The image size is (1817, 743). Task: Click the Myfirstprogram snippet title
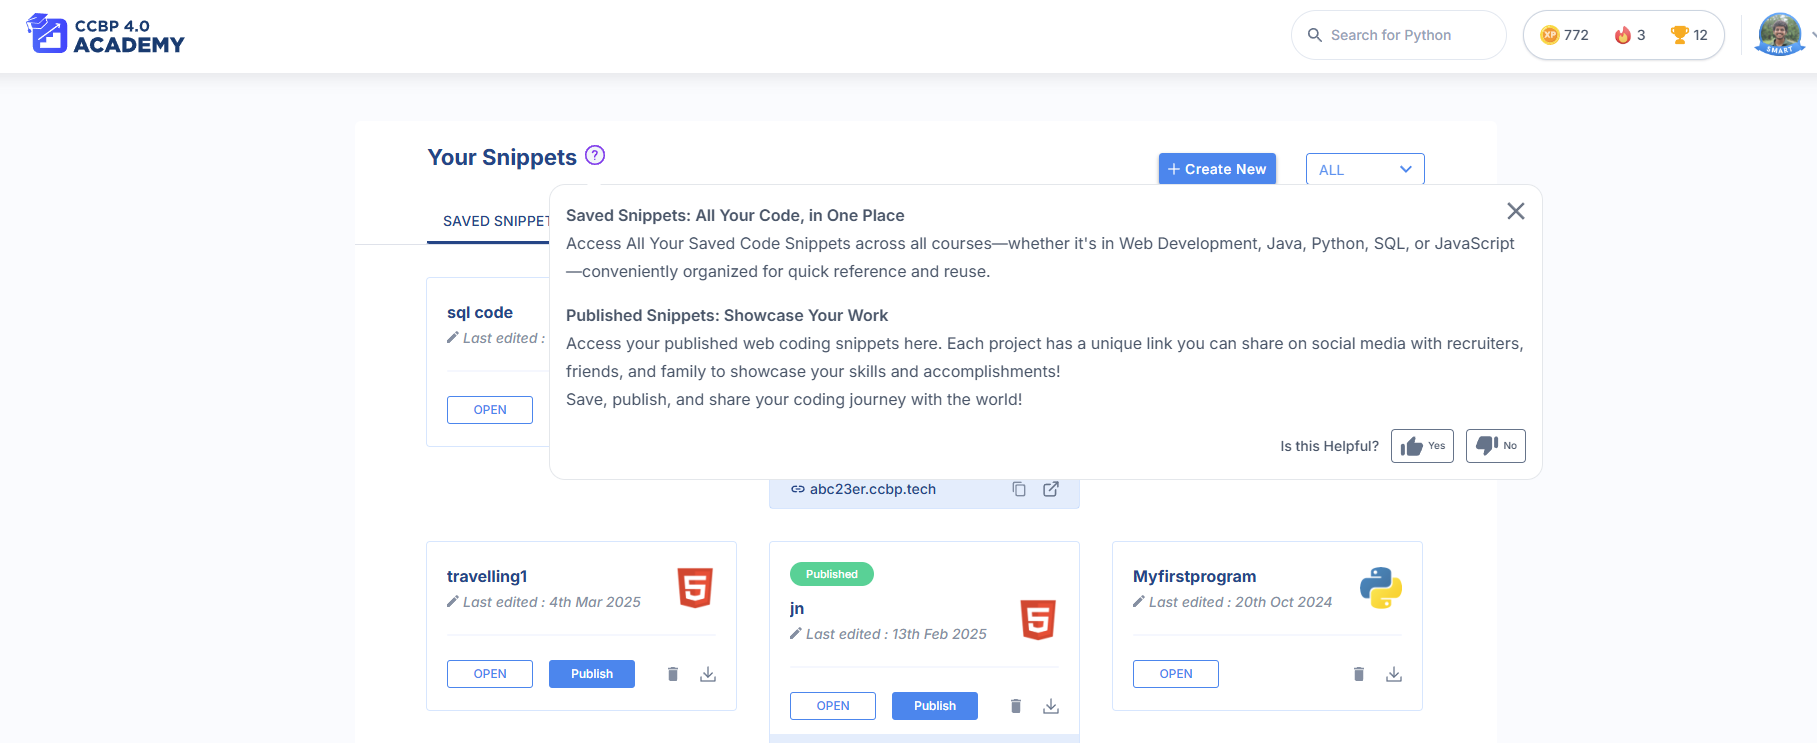tap(1195, 576)
